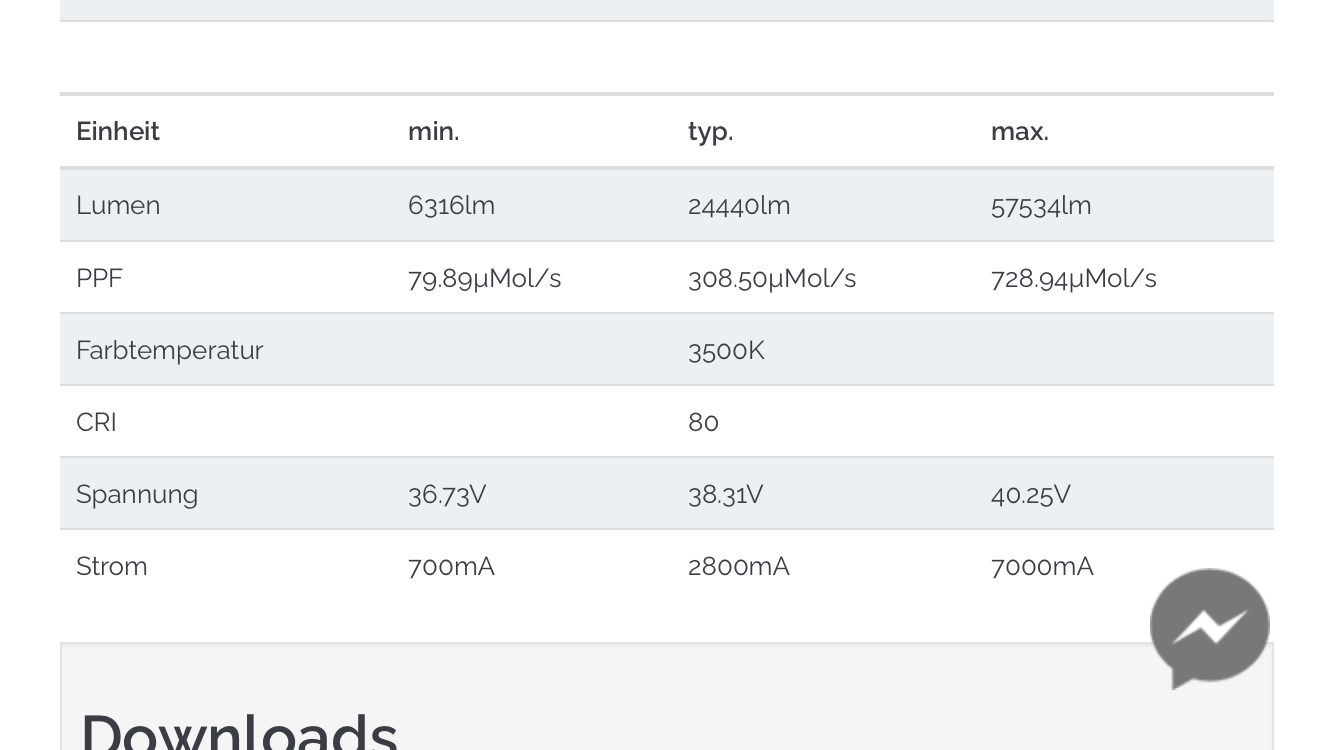Click the 3500K color temperature value
1334x750 pixels.
pyautogui.click(x=726, y=350)
